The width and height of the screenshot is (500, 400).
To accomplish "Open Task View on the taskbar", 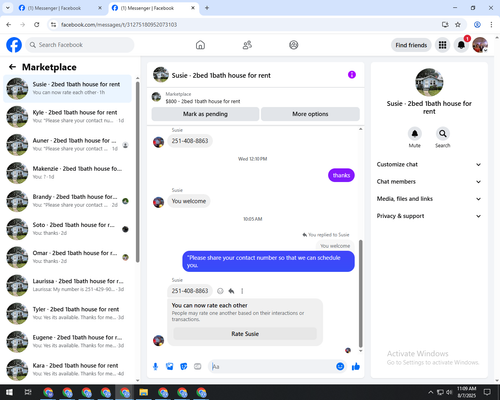I will tap(28, 392).
